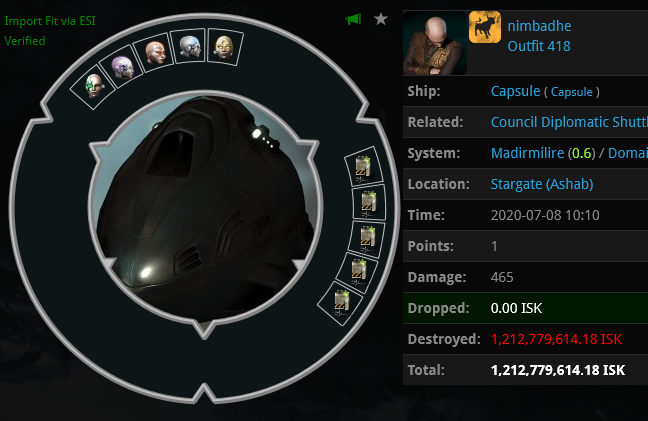
Task: Click the green megaphone report icon
Action: tap(353, 19)
